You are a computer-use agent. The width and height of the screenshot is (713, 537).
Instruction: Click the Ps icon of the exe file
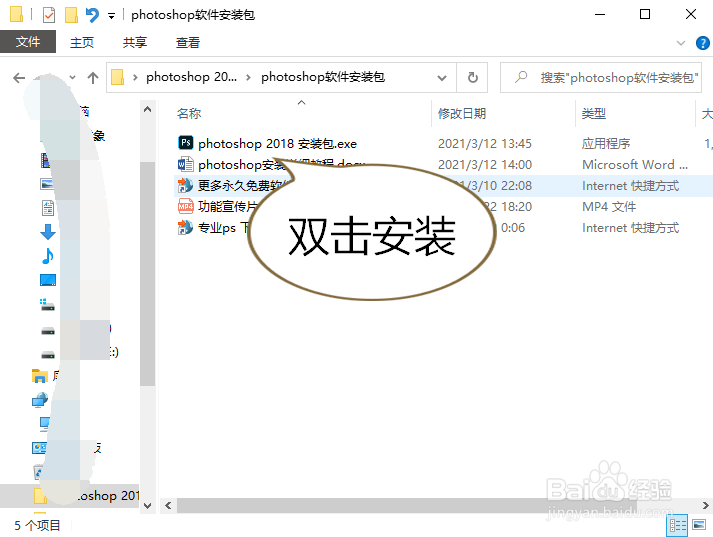pyautogui.click(x=186, y=143)
